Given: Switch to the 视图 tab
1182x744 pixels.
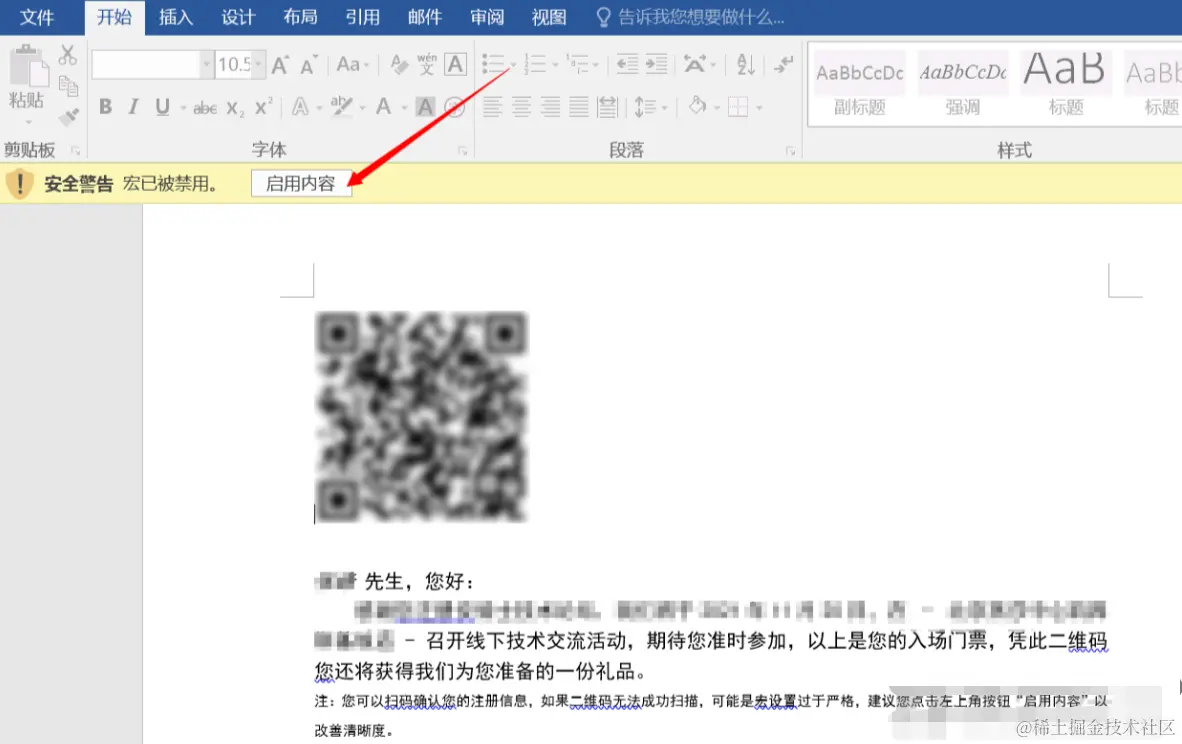Looking at the screenshot, I should click(x=549, y=17).
